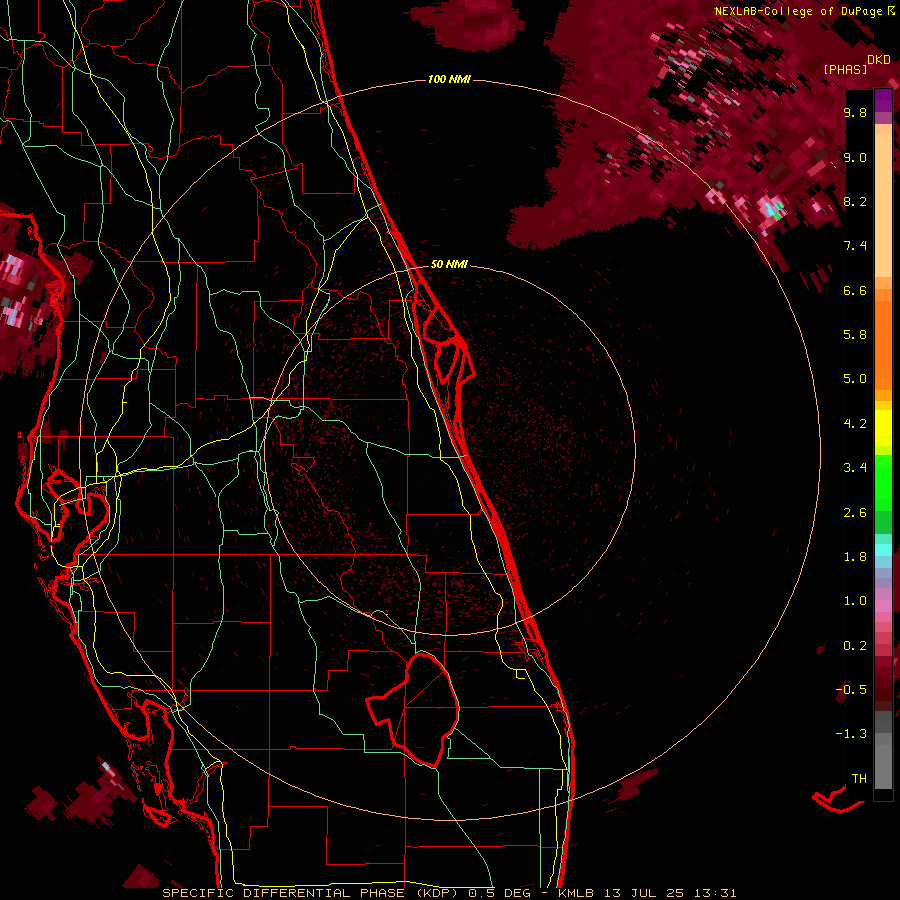This screenshot has width=900, height=900.
Task: Pick the cyan segment of the color bar
Action: tap(883, 550)
